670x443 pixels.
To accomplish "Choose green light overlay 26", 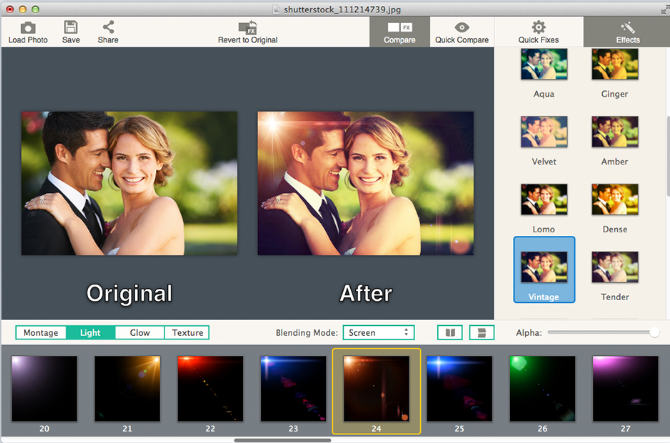I will pyautogui.click(x=542, y=388).
